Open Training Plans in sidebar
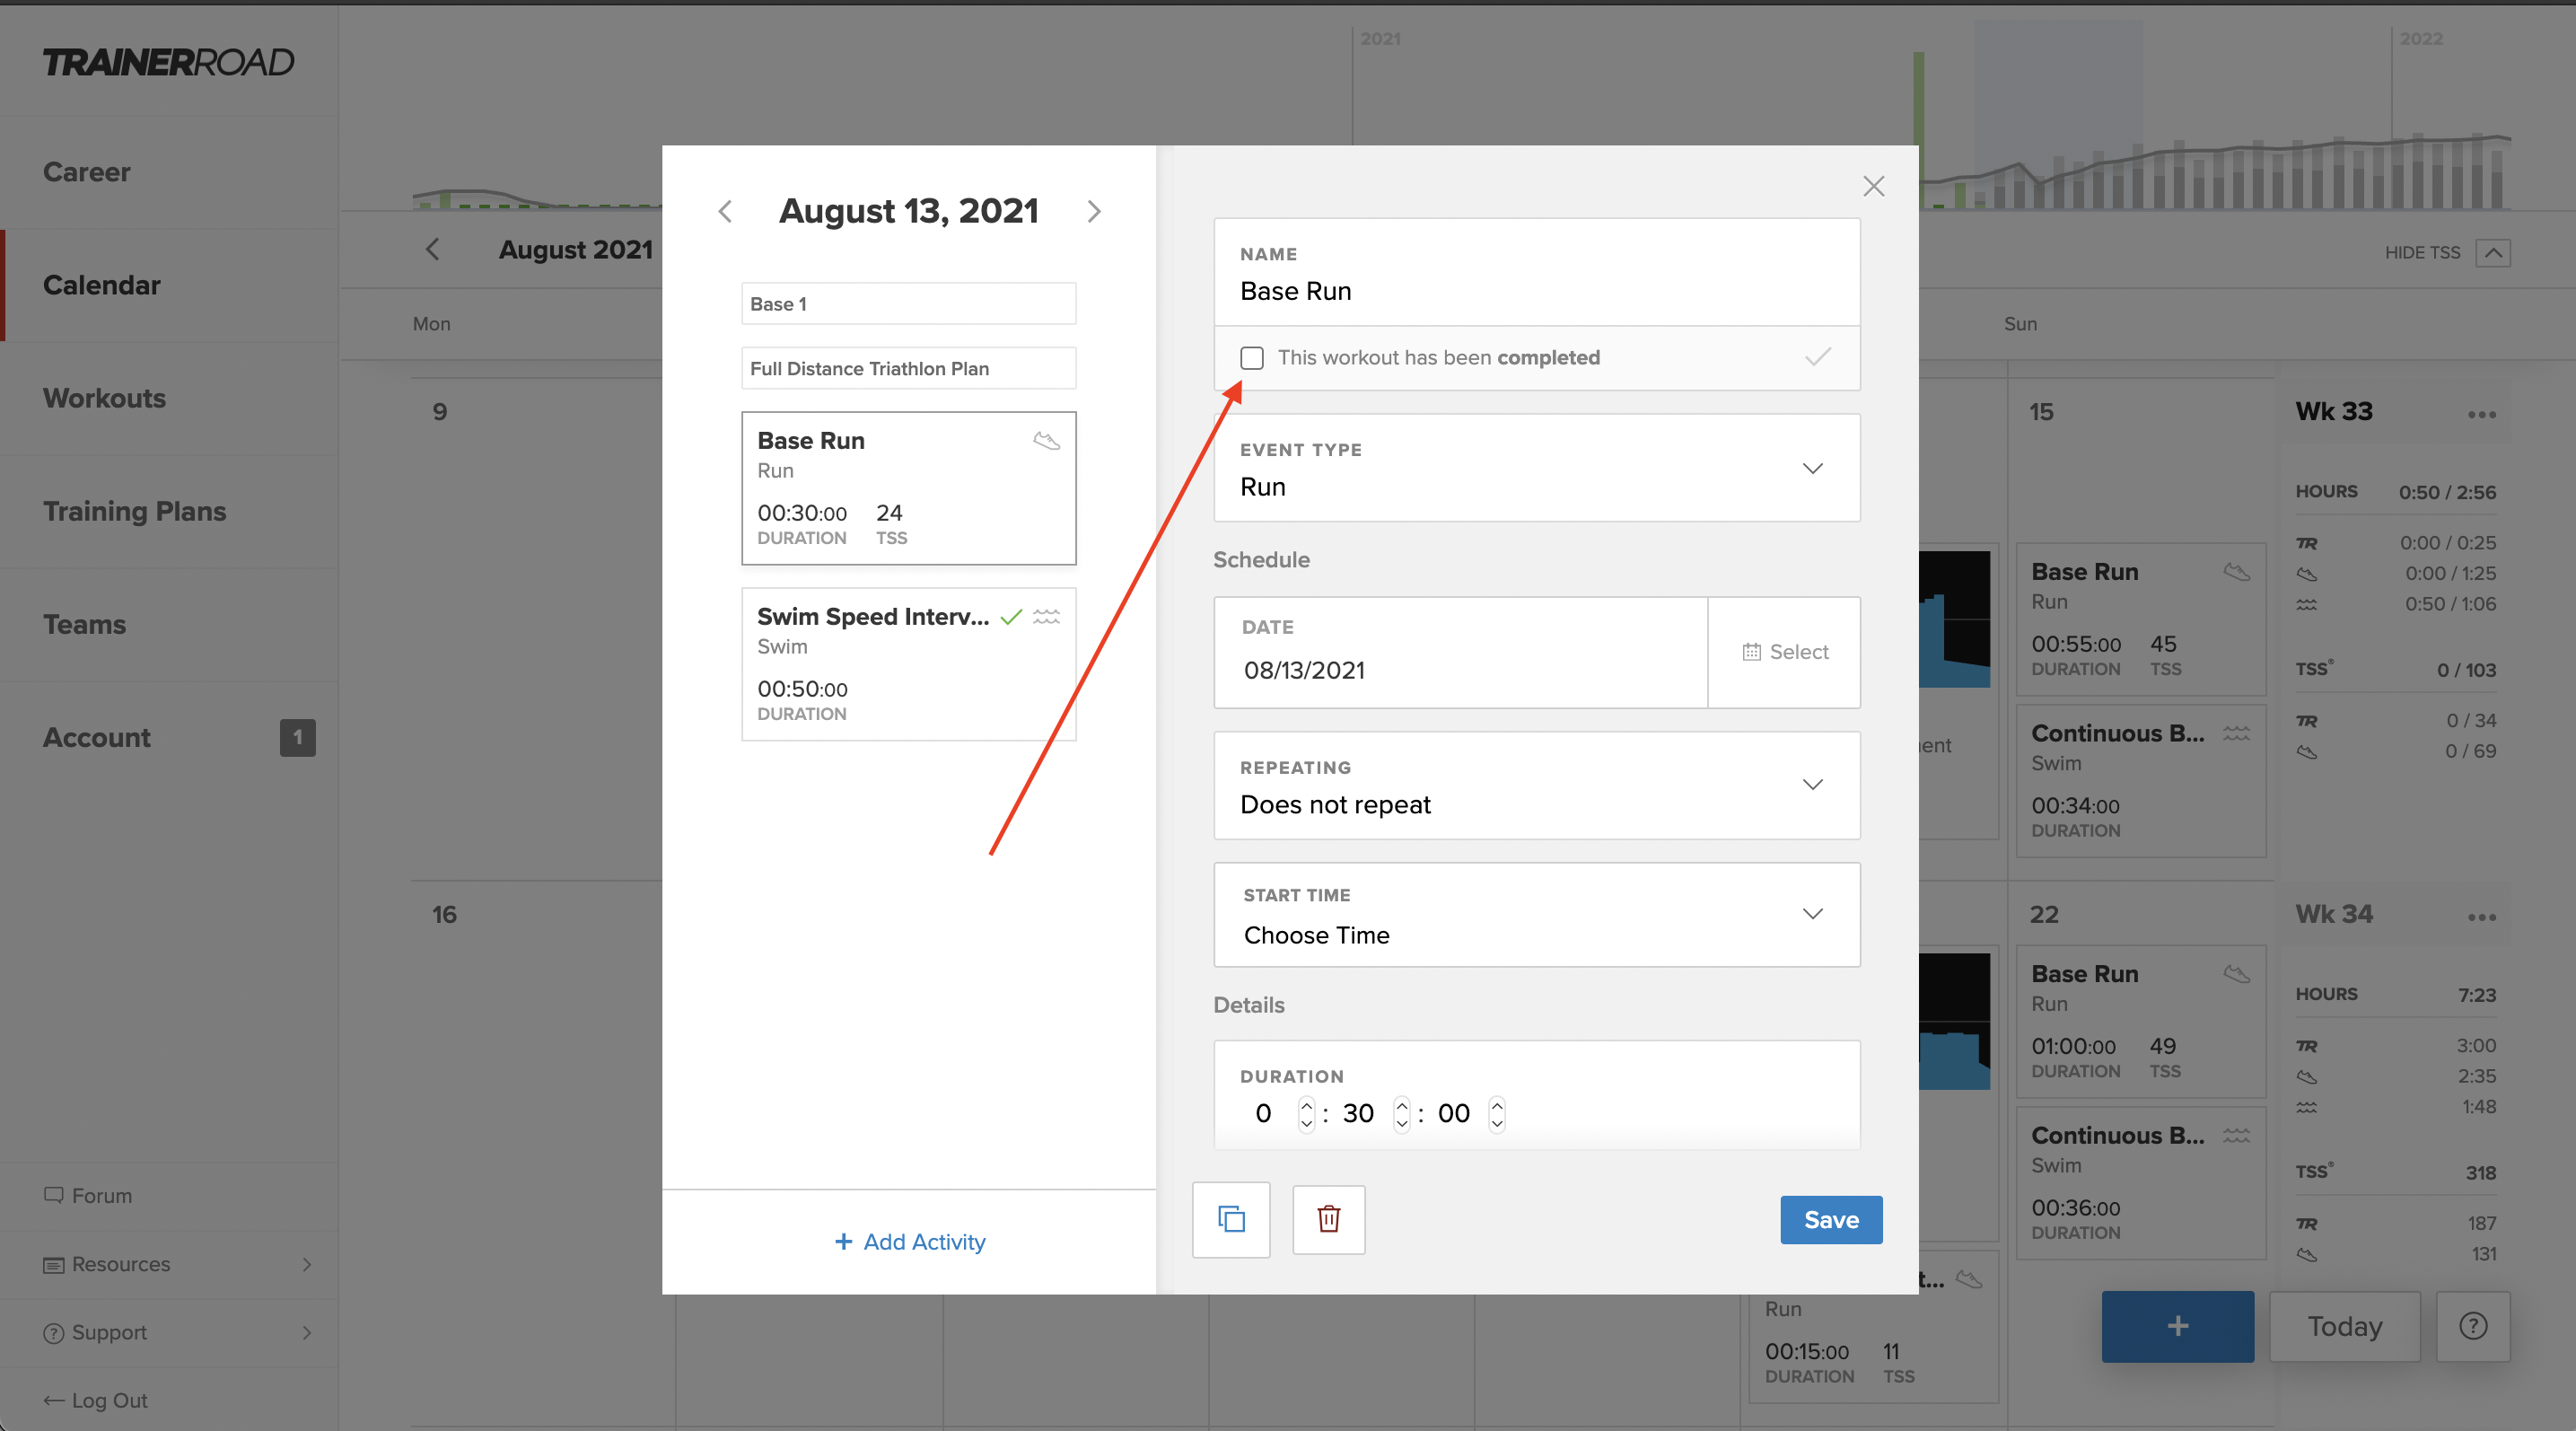Image resolution: width=2576 pixels, height=1431 pixels. tap(135, 511)
